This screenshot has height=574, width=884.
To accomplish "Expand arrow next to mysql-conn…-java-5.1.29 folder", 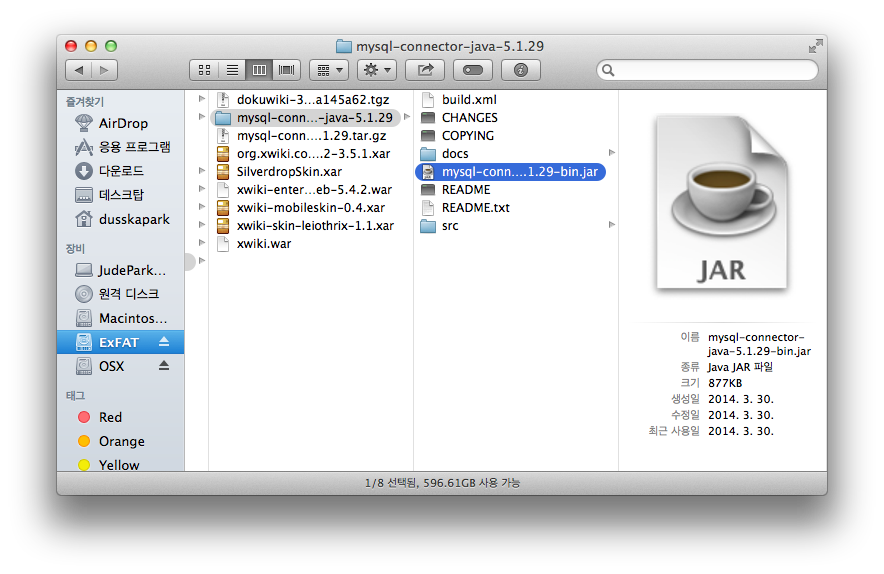I will [x=406, y=117].
